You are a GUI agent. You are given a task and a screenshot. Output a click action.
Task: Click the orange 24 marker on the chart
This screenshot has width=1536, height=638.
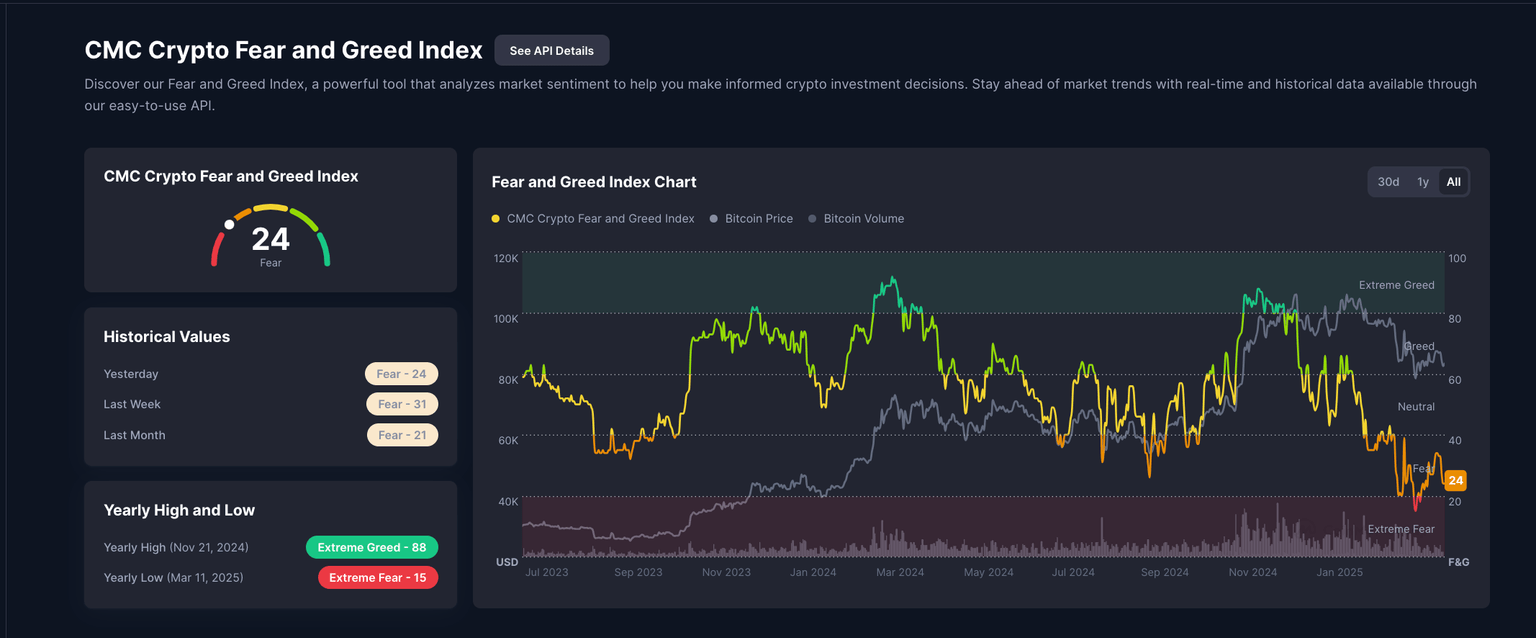click(x=1455, y=480)
